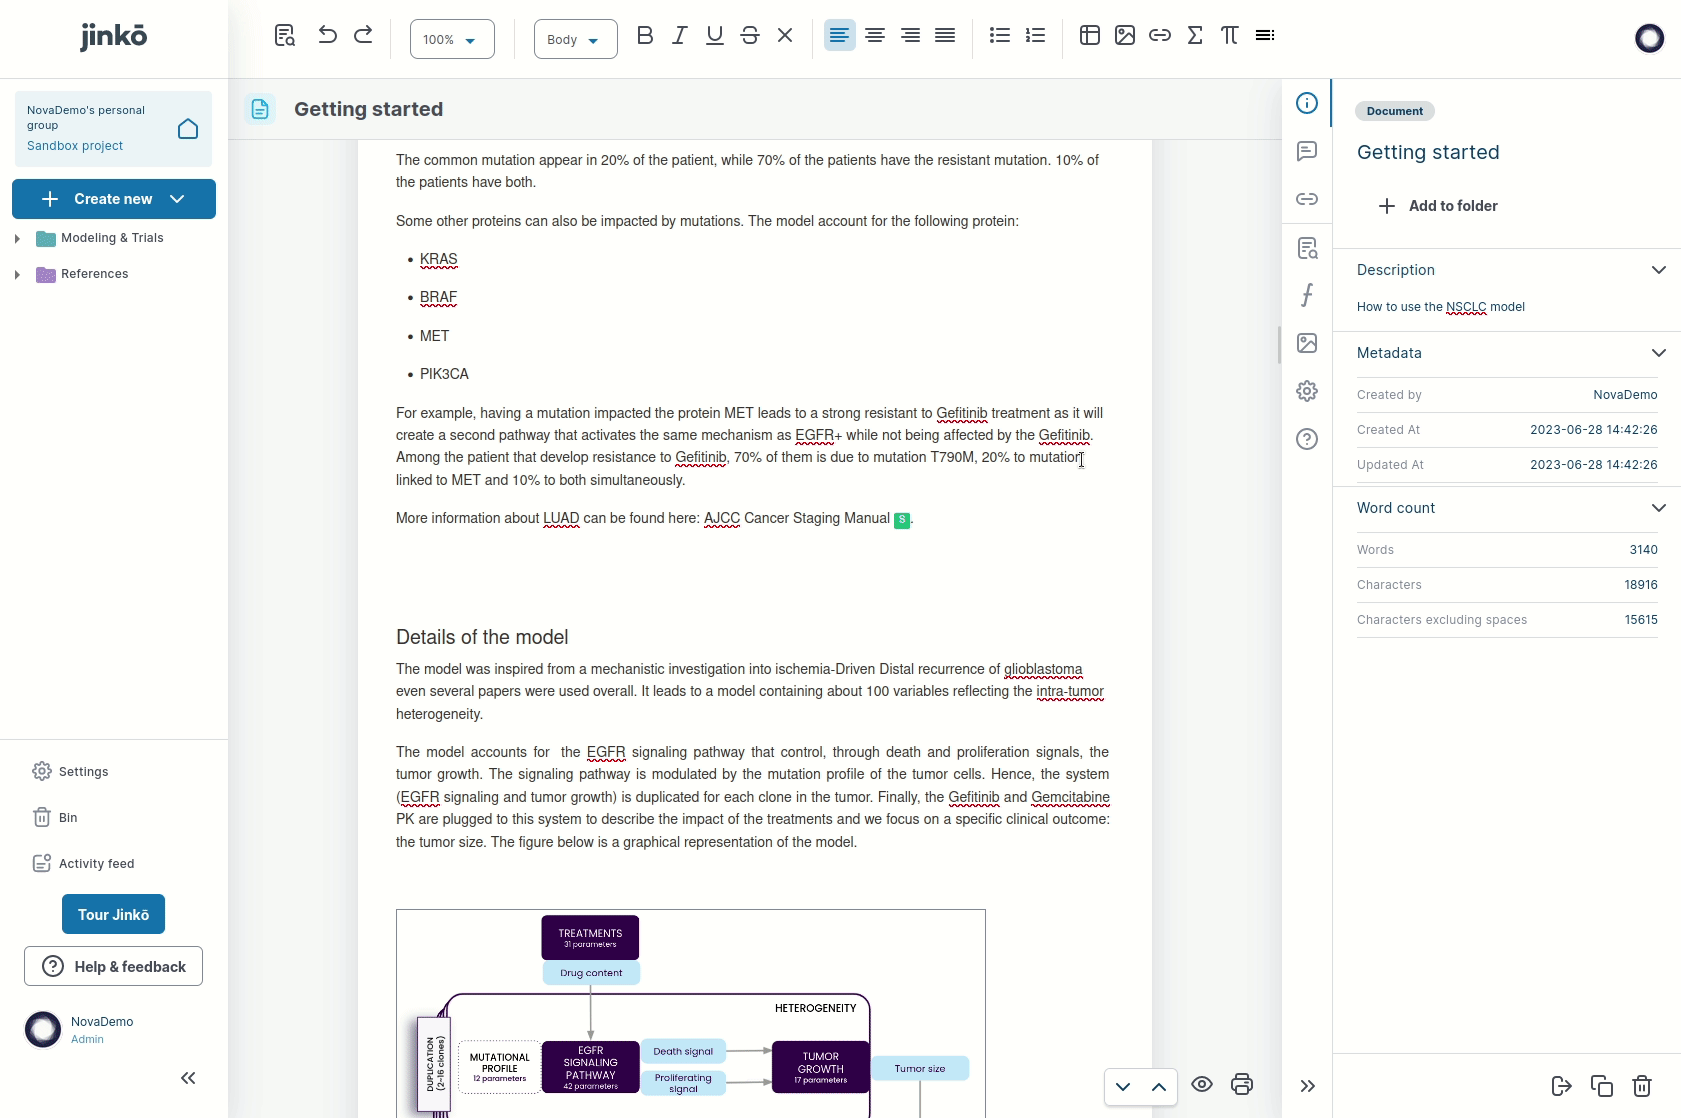Open the comments panel icon
The height and width of the screenshot is (1118, 1681).
(x=1307, y=151)
